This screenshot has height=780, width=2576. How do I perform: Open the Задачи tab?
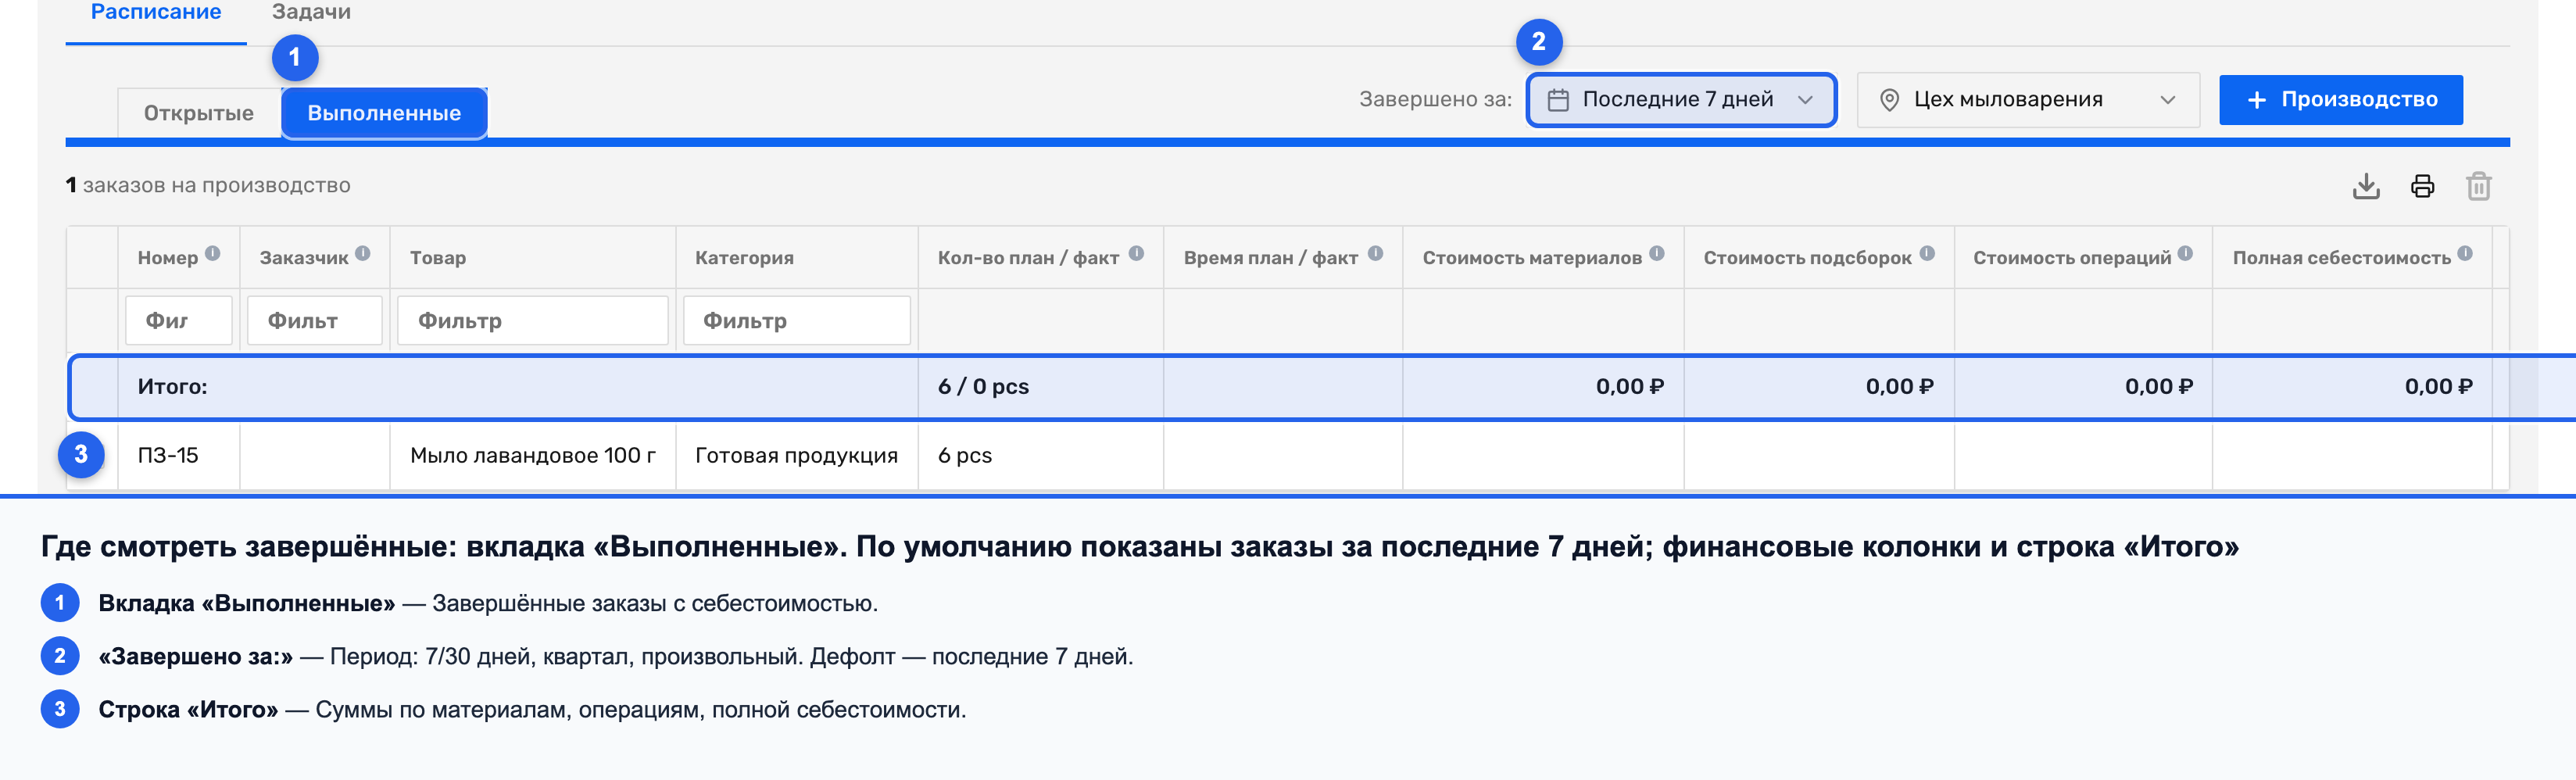click(x=311, y=13)
